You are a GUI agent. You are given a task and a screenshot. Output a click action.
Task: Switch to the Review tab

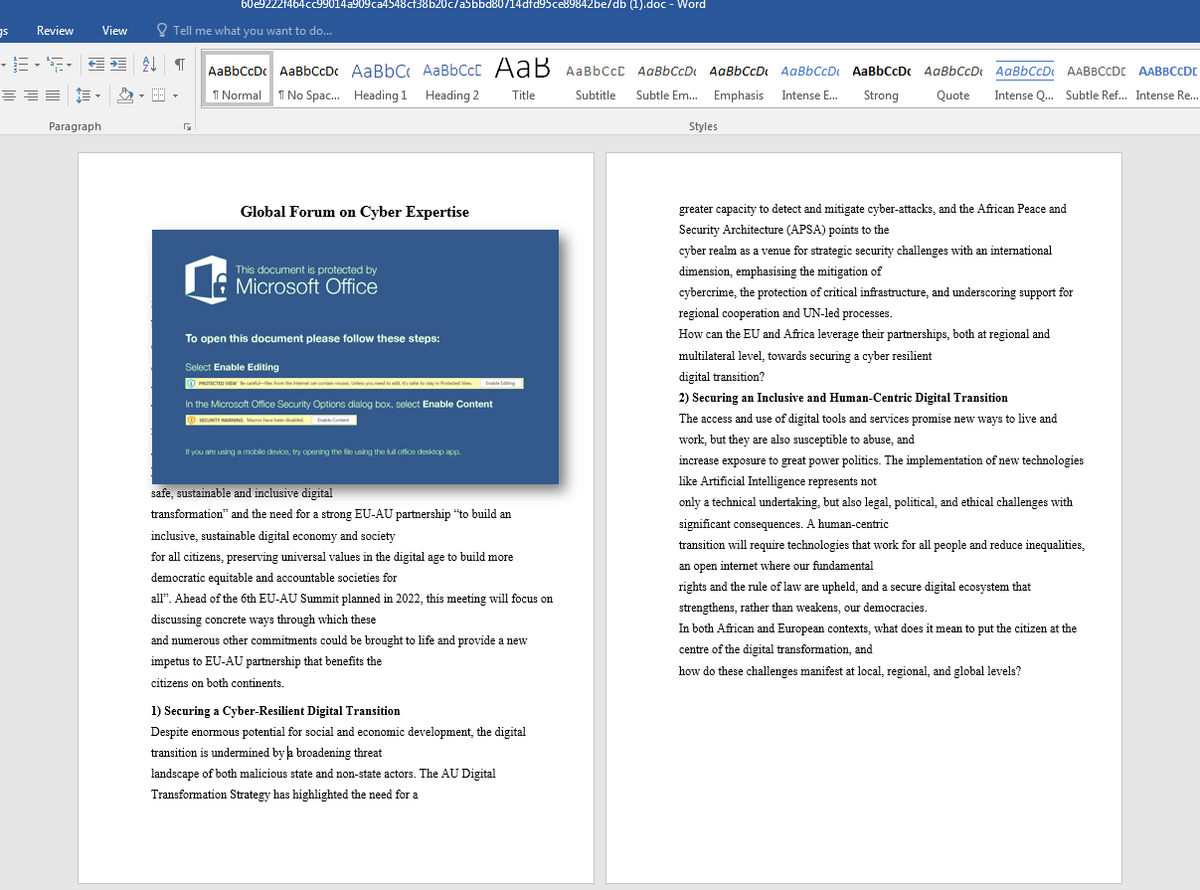(x=55, y=31)
